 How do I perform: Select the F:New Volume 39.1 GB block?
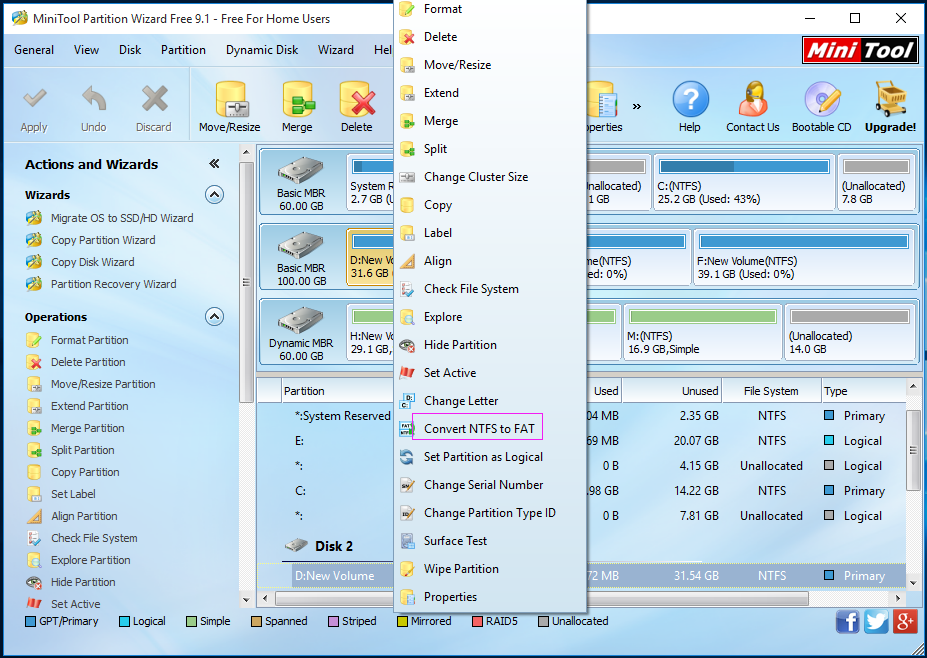(803, 258)
